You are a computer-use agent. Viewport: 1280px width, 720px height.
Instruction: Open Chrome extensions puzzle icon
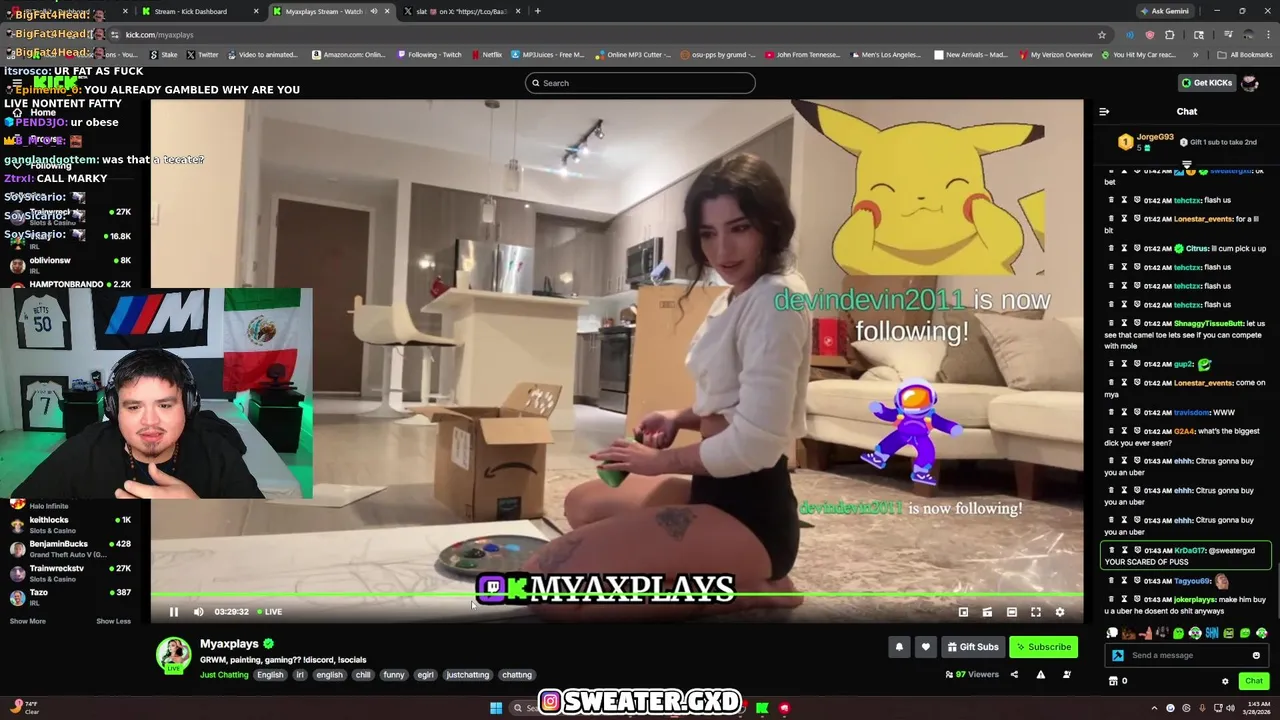[x=1169, y=35]
